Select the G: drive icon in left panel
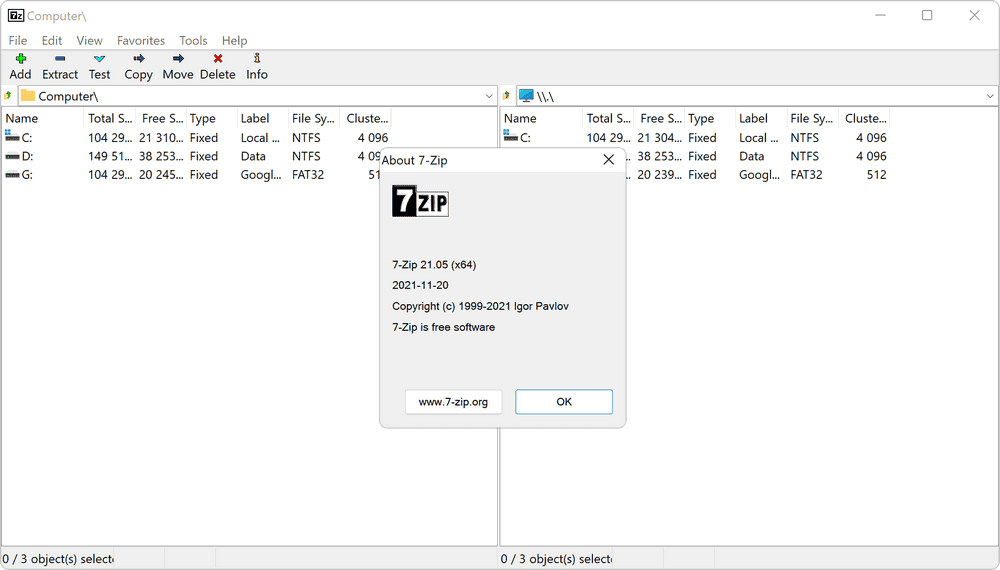The height and width of the screenshot is (570, 1000). (x=12, y=175)
